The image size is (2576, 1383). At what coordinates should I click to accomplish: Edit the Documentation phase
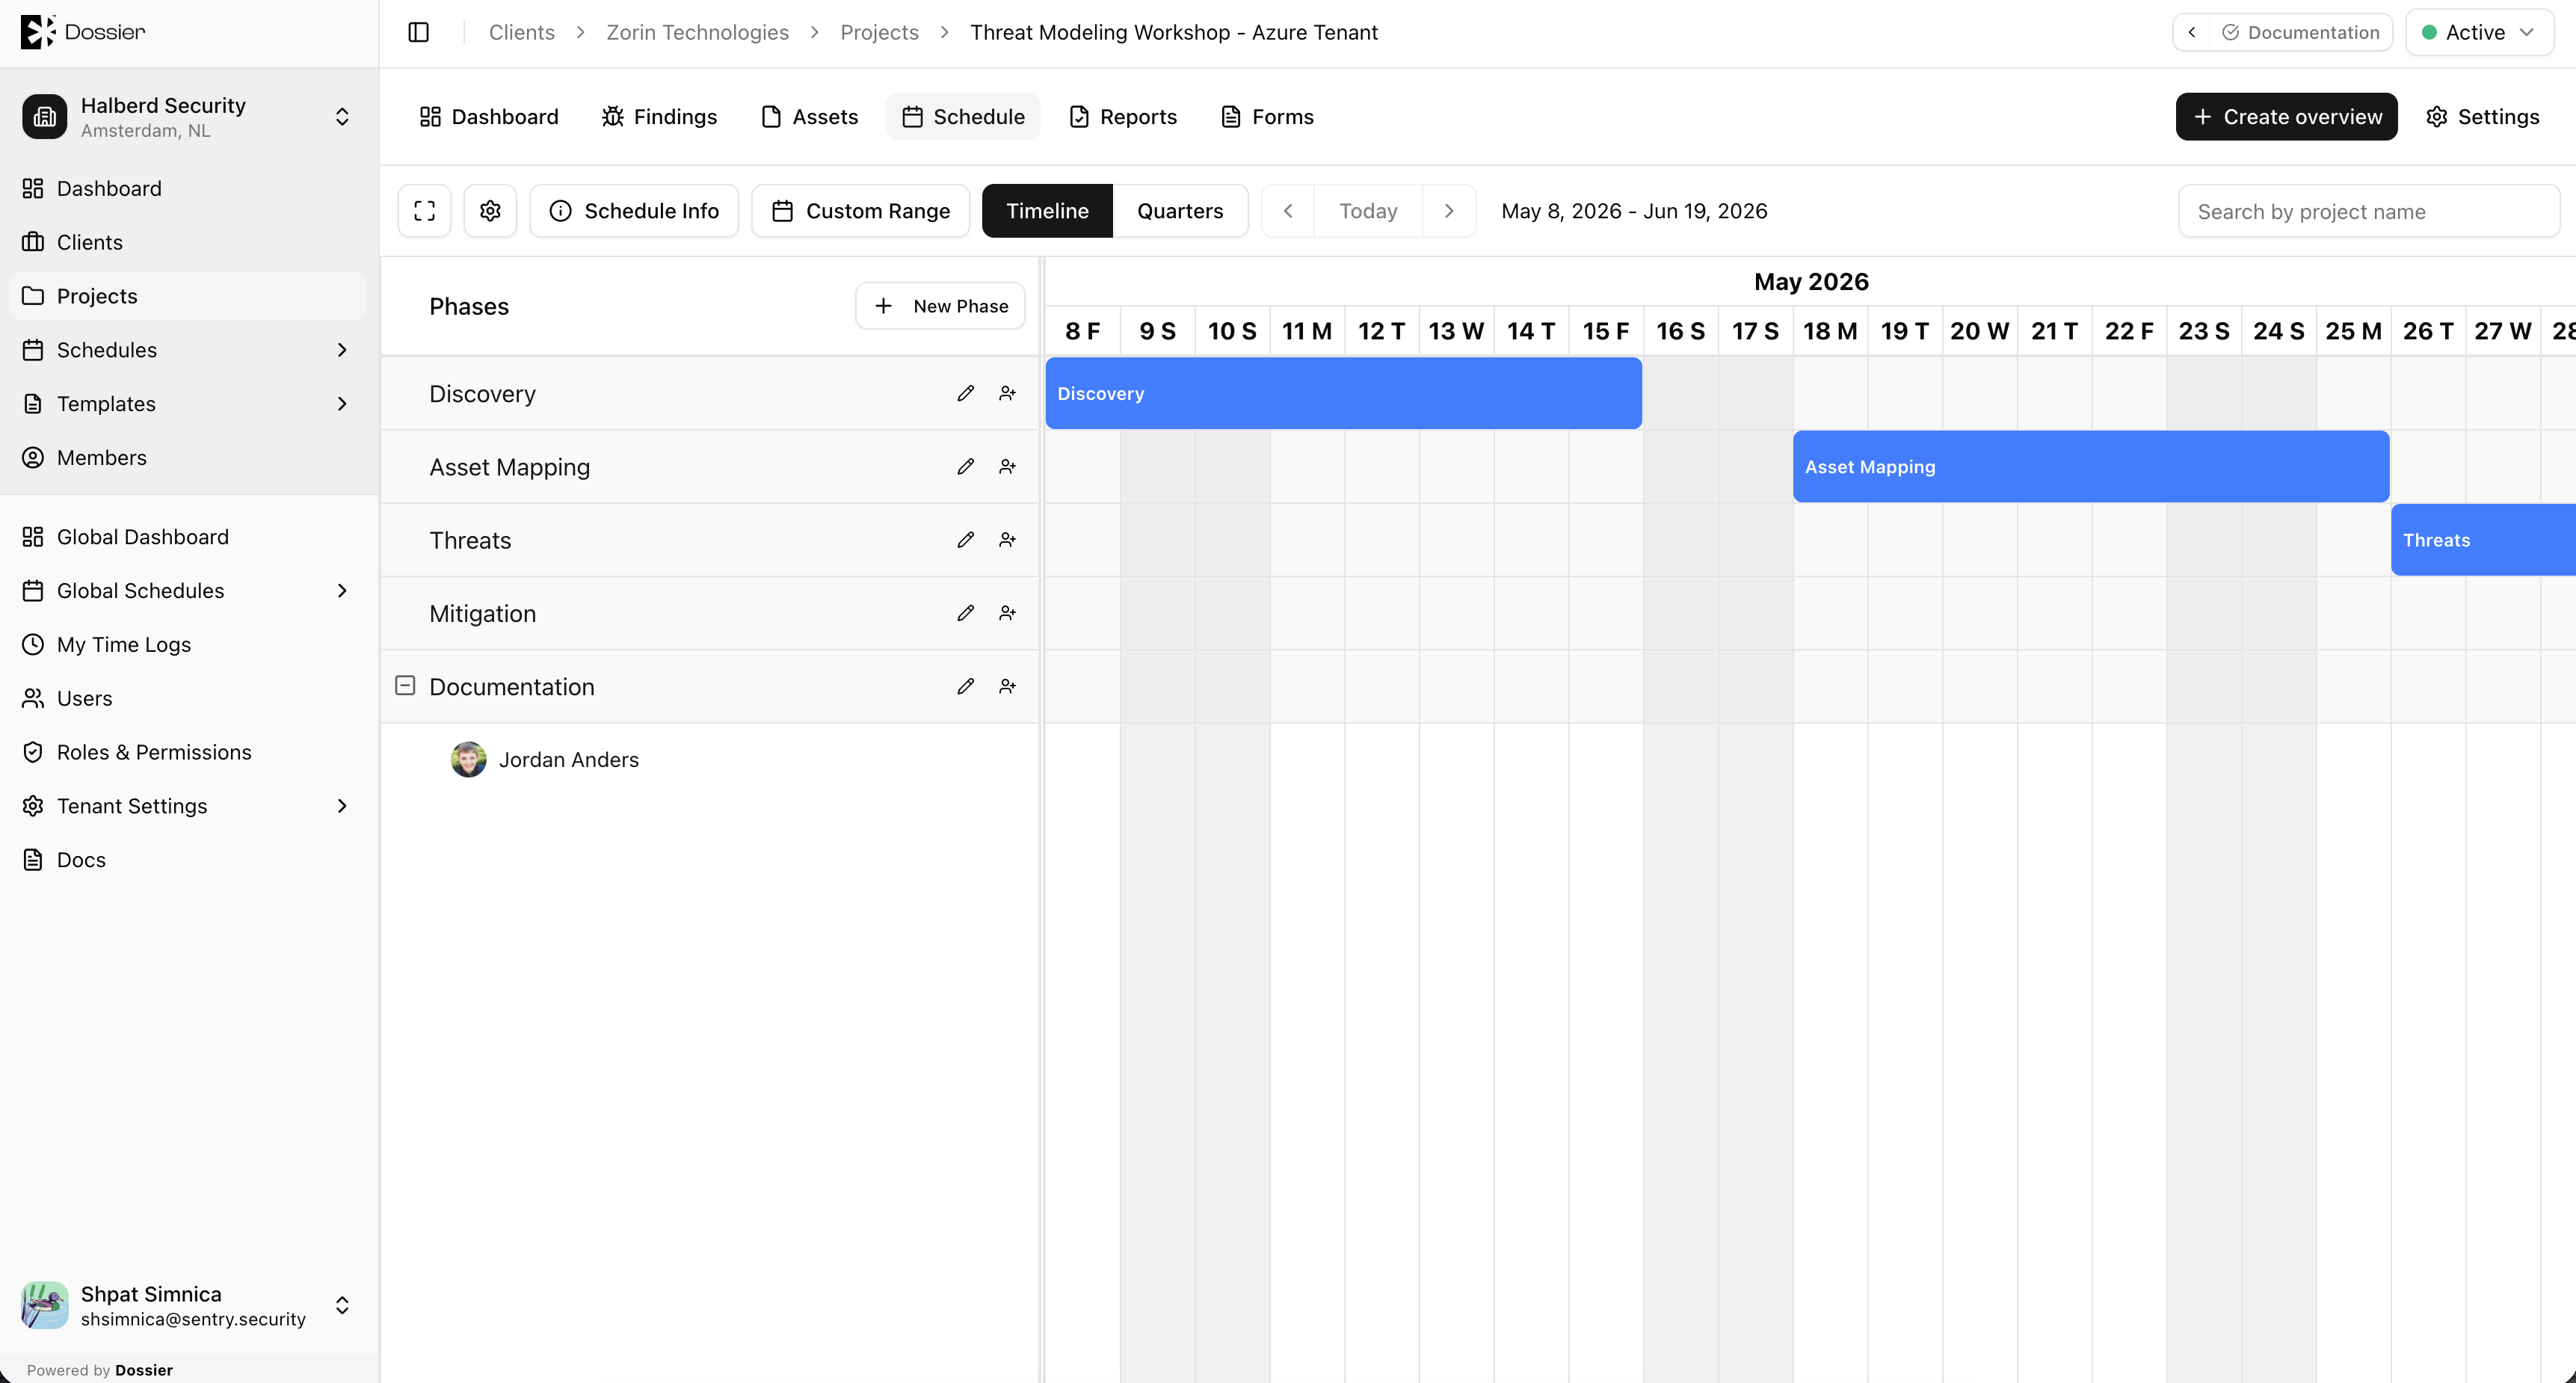(x=965, y=686)
